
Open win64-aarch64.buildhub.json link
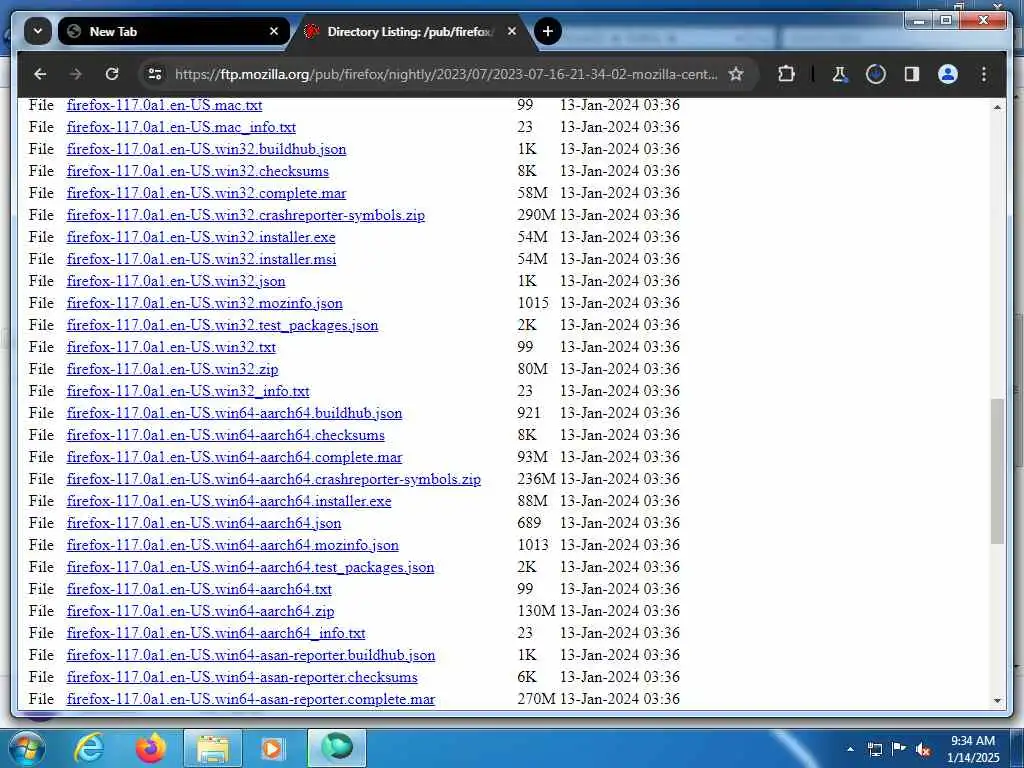click(234, 413)
